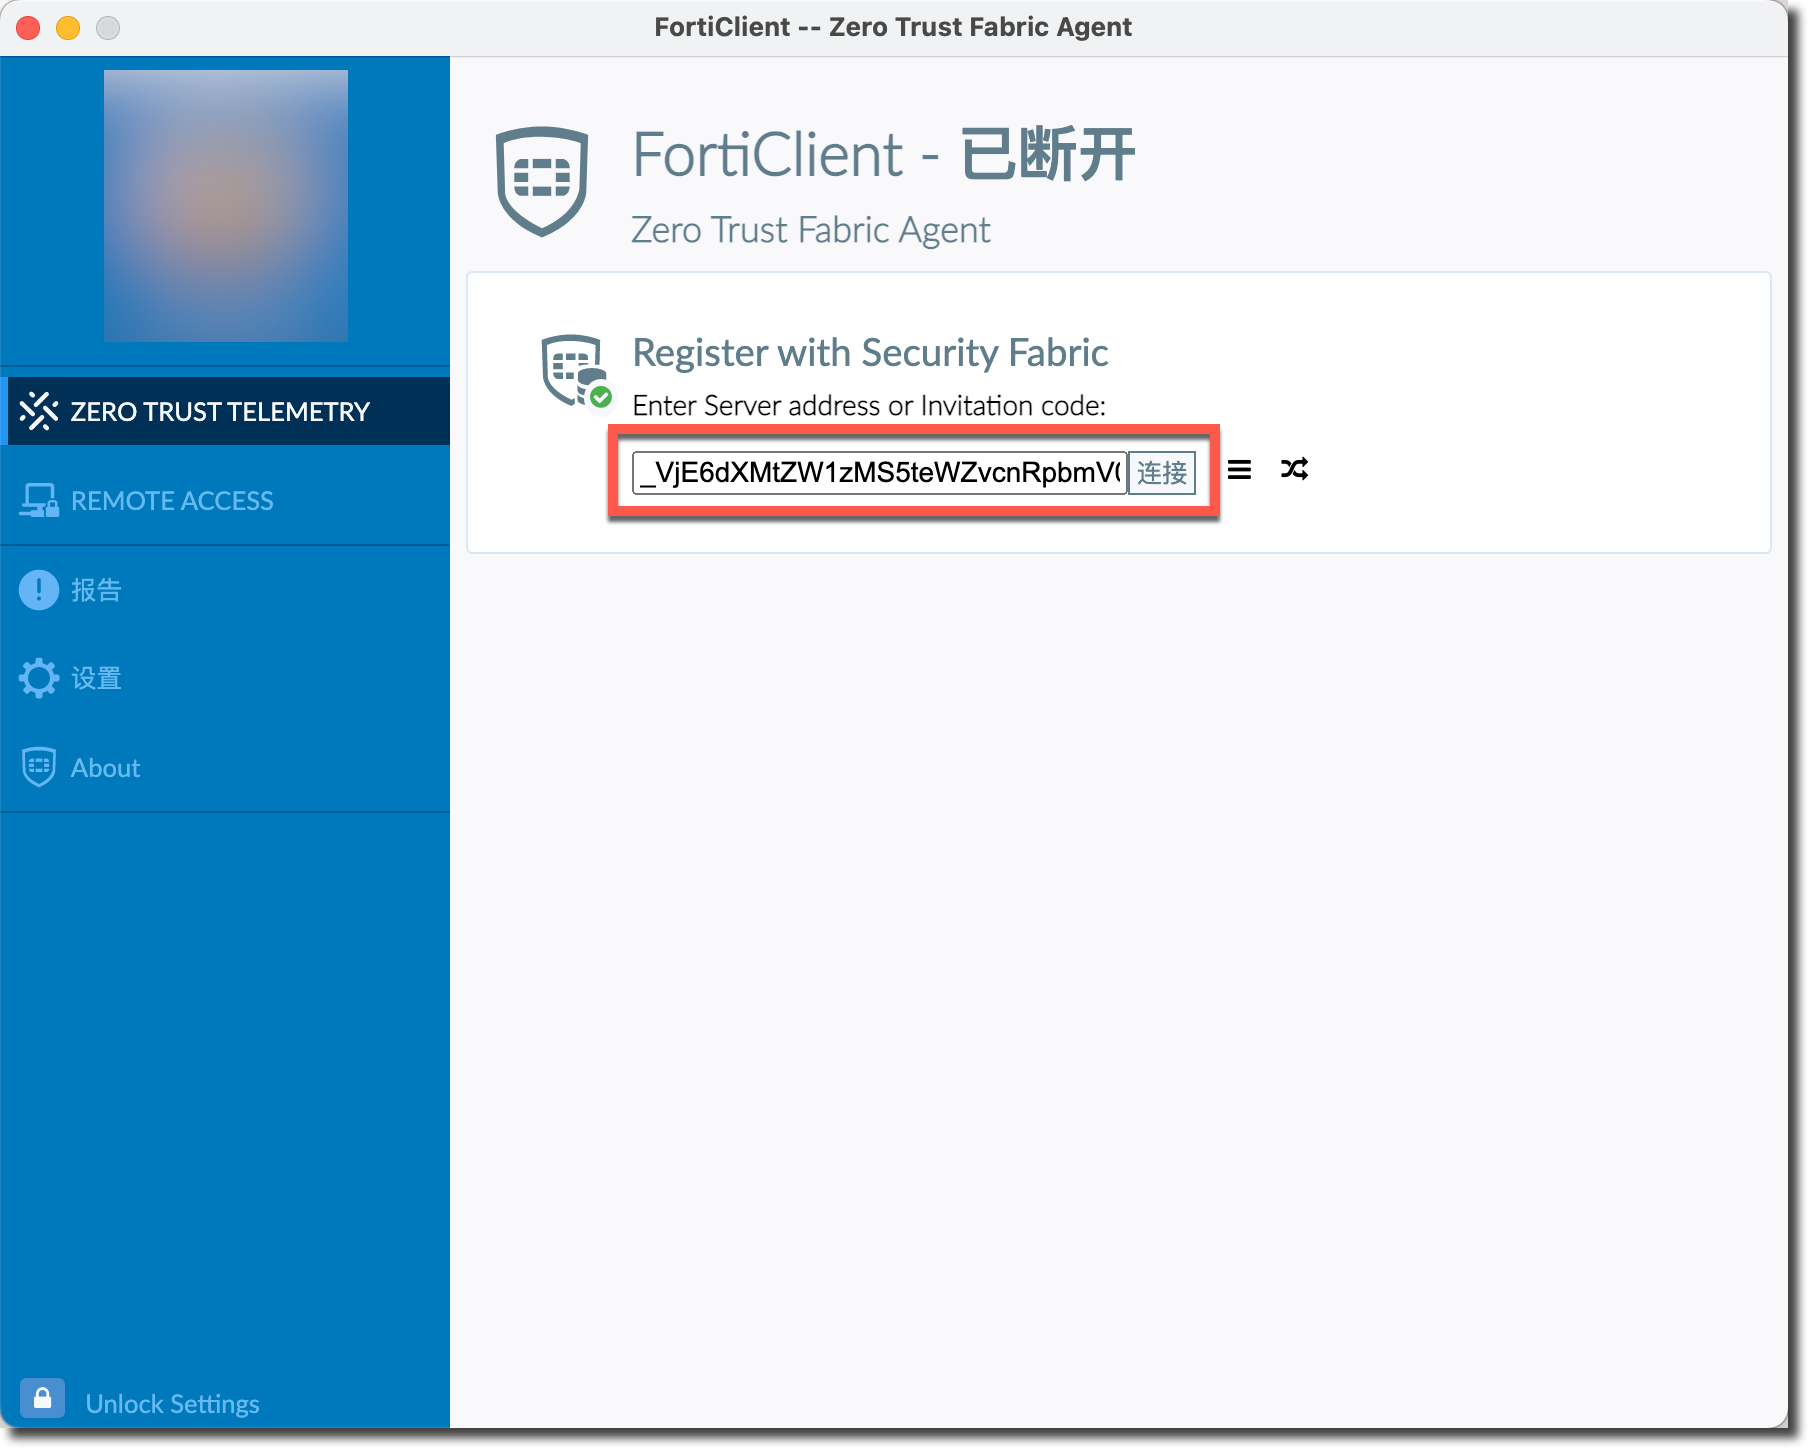Image resolution: width=1808 pixels, height=1448 pixels.
Task: Focus the server address or invitation code field
Action: 879,472
